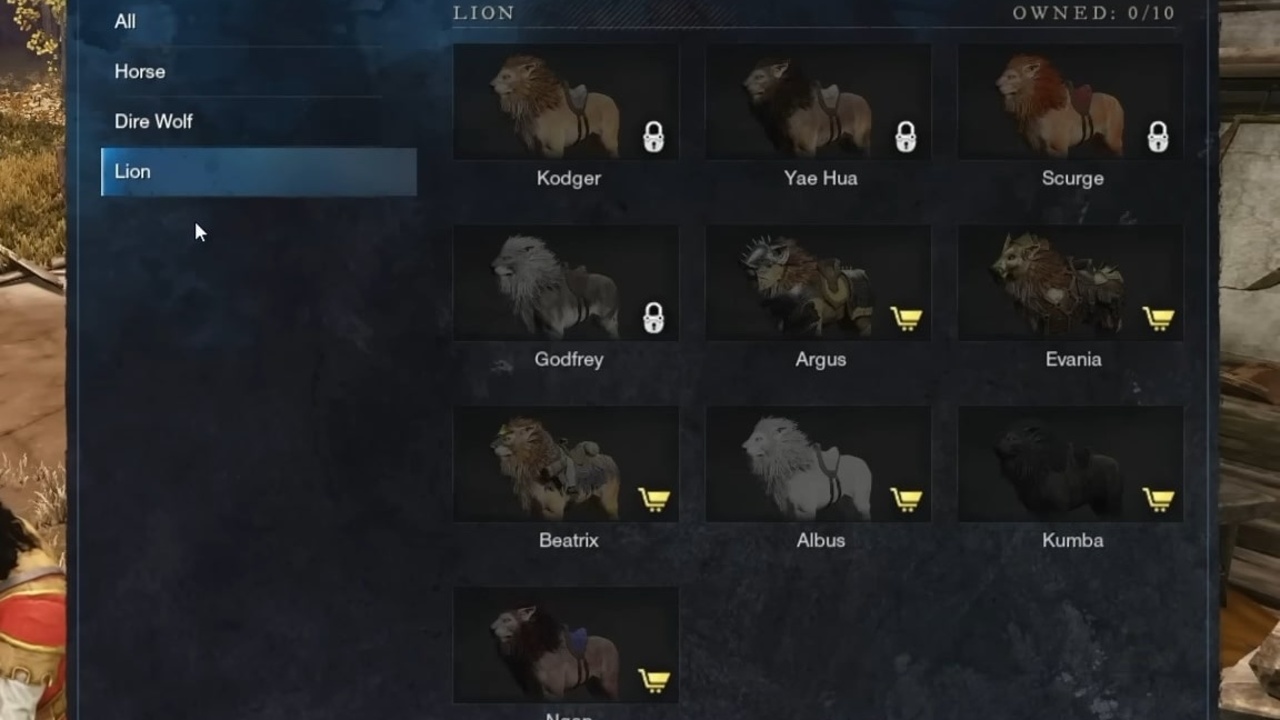Click the shopping cart icon on Evania

coord(1158,318)
